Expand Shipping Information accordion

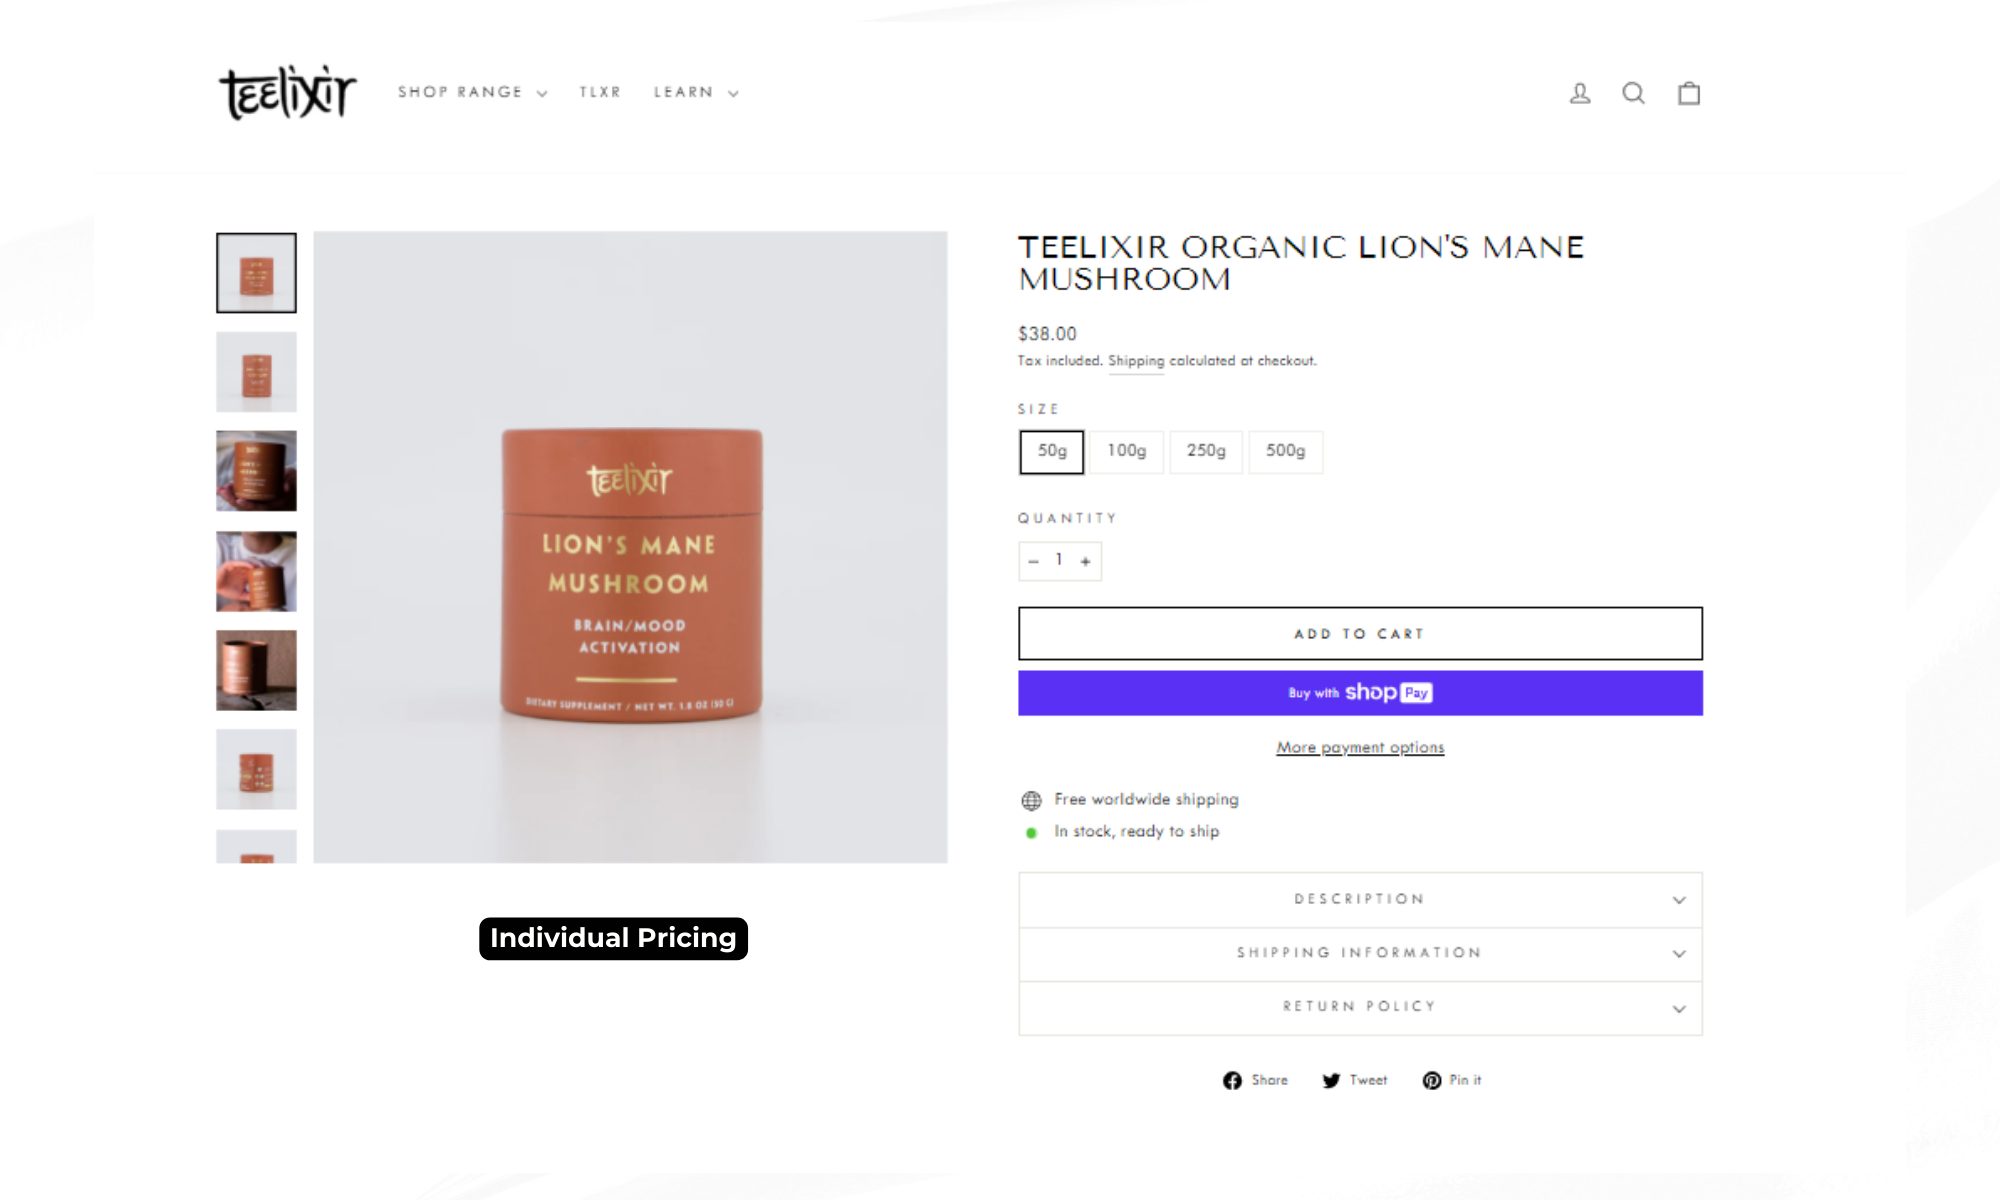pos(1360,954)
